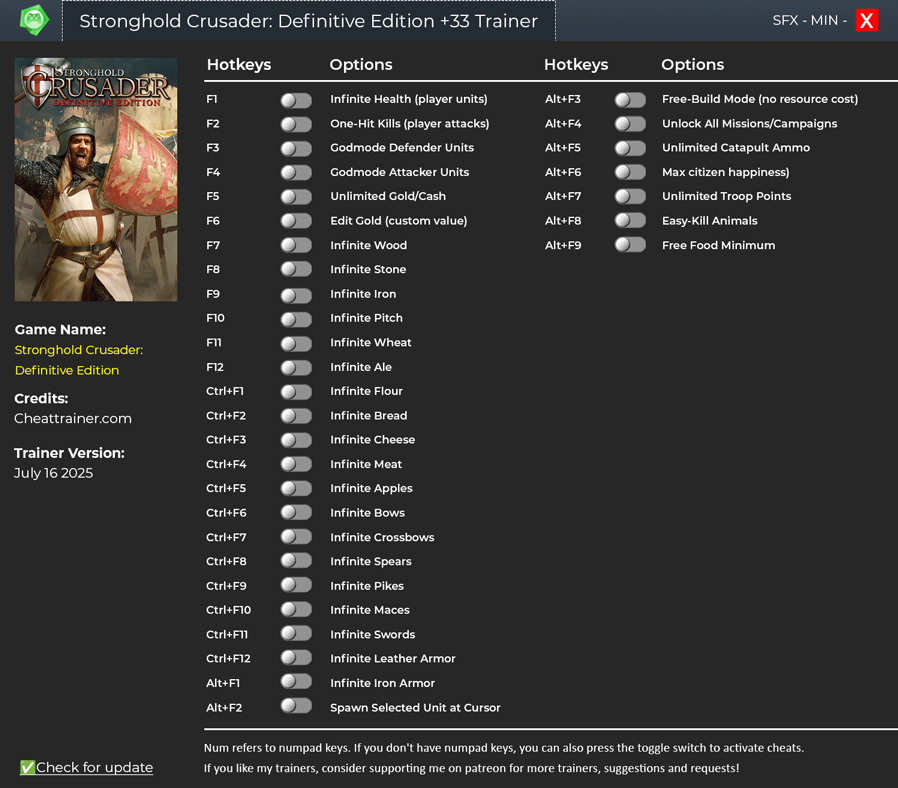Enable Spawn Selected Unit at Cursor
Screen dimensions: 898x788
296,706
